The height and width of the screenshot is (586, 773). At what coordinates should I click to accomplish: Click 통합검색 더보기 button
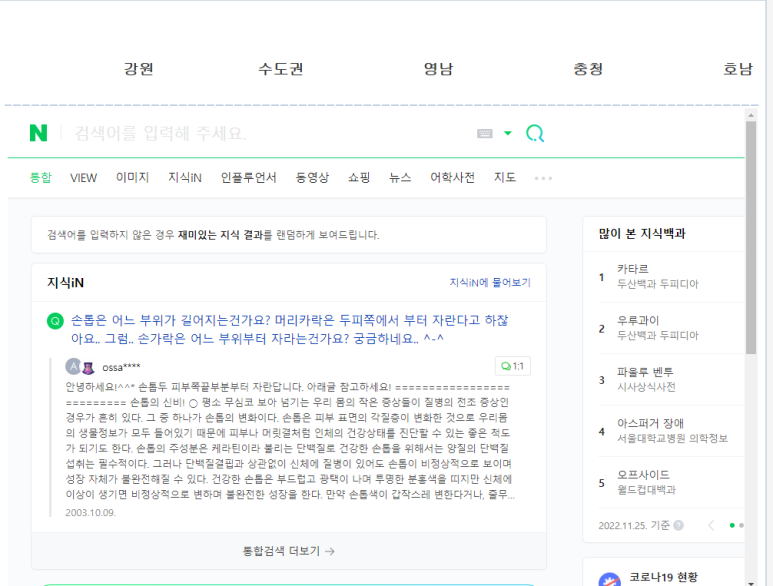289,551
